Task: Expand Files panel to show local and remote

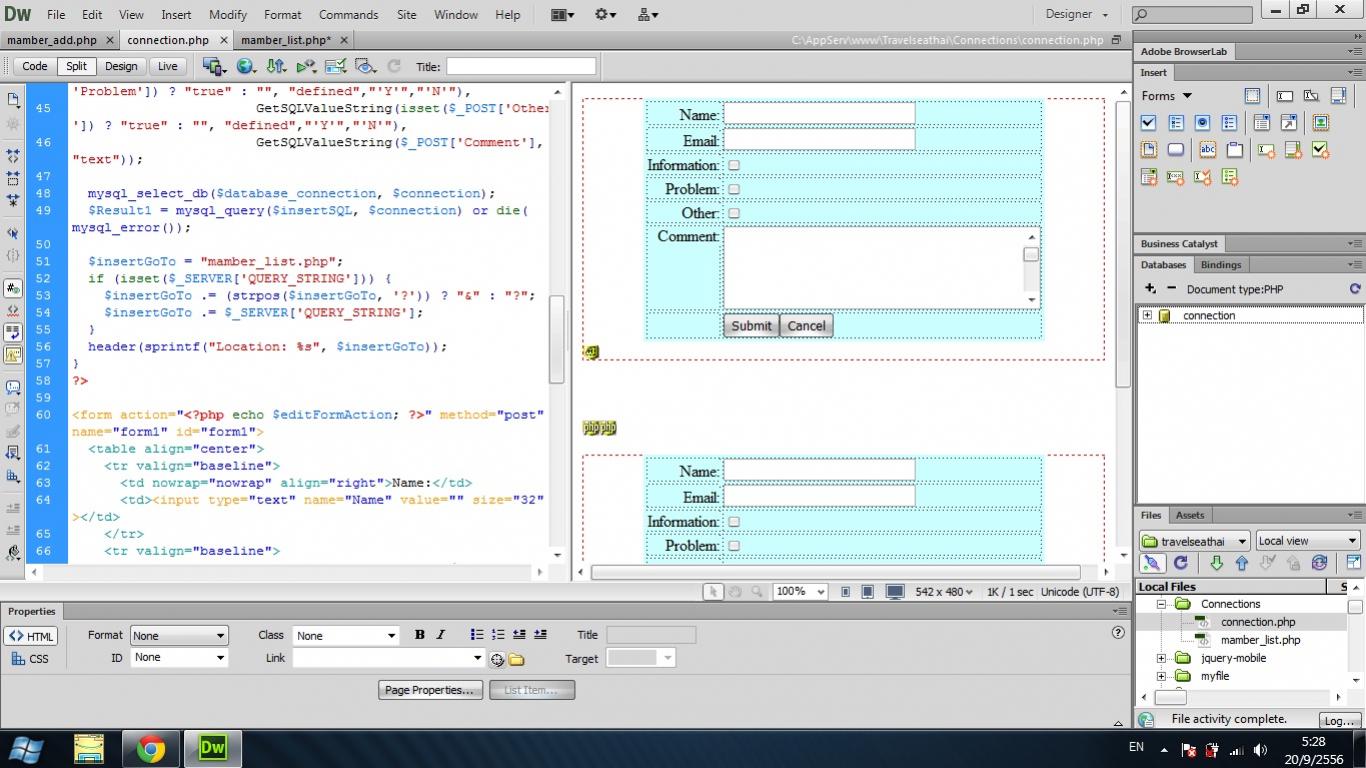Action: click(x=1354, y=563)
